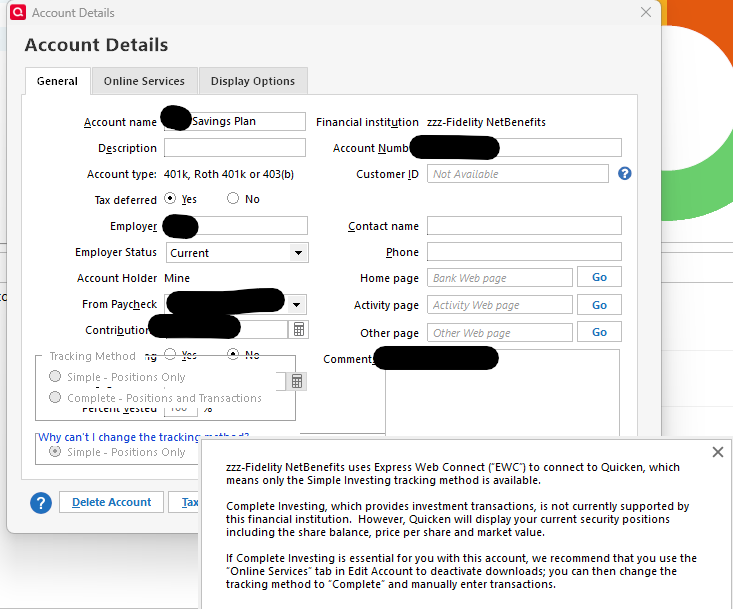
Task: Choose Simple - Positions Only in Tracking Method
Action: point(55,376)
